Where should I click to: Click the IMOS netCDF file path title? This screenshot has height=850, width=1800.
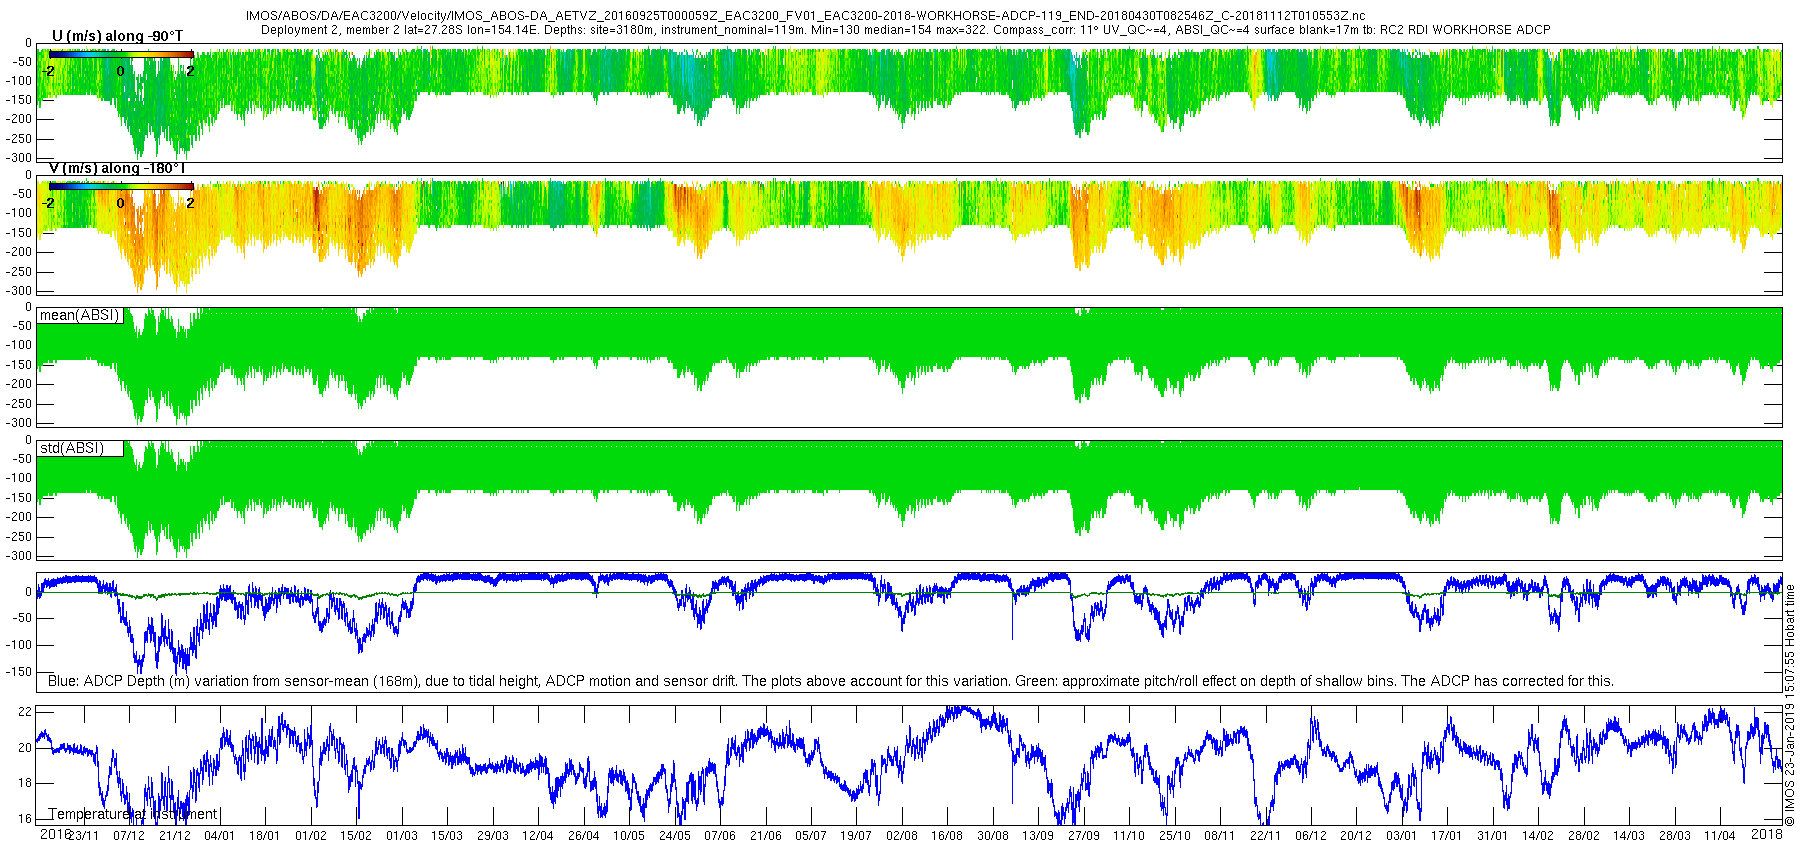coord(805,16)
